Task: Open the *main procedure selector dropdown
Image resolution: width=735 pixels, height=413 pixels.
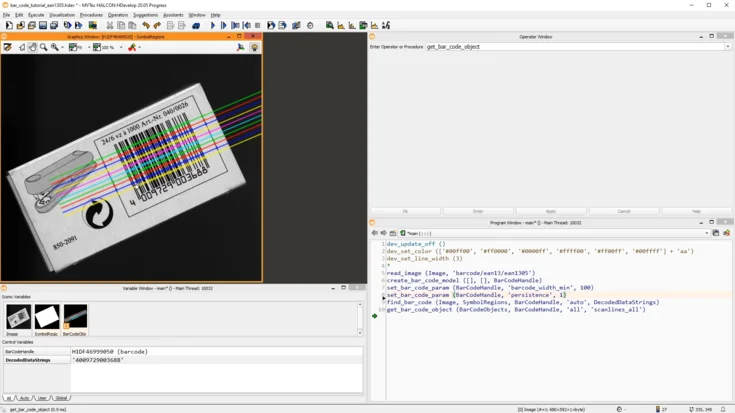Action: [x=705, y=233]
